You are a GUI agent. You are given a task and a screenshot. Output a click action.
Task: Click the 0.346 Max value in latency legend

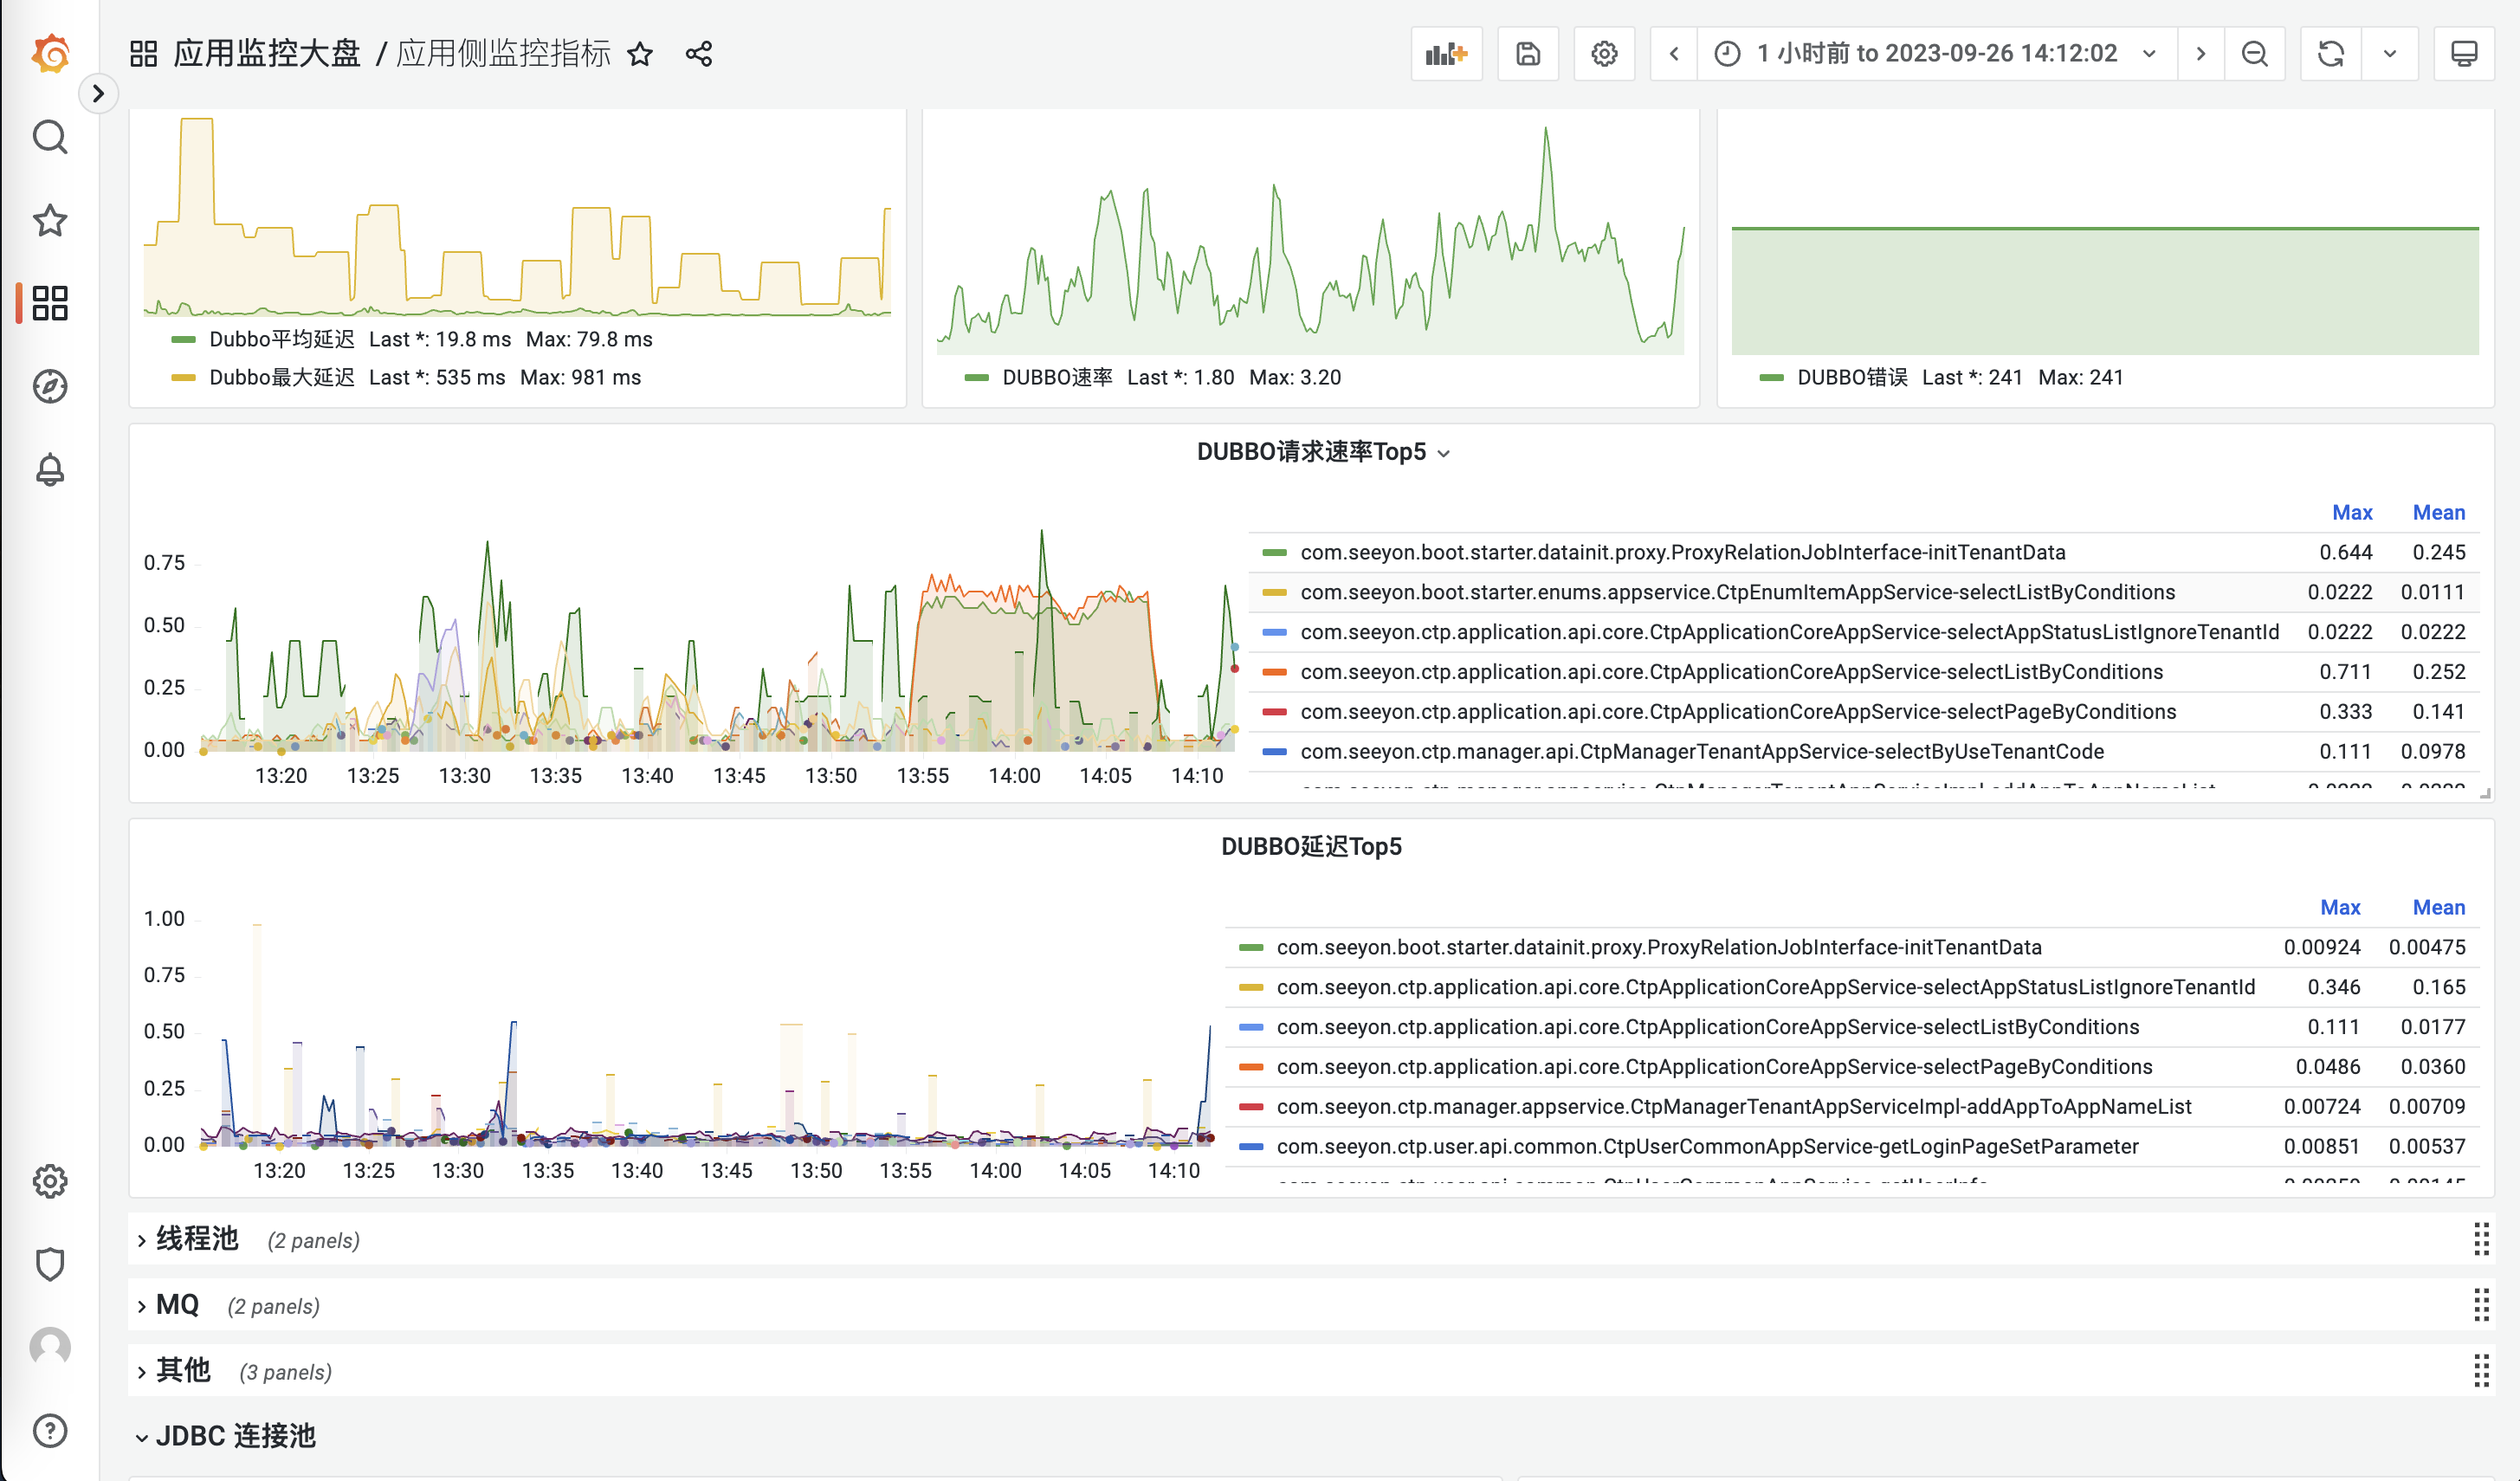click(2333, 987)
